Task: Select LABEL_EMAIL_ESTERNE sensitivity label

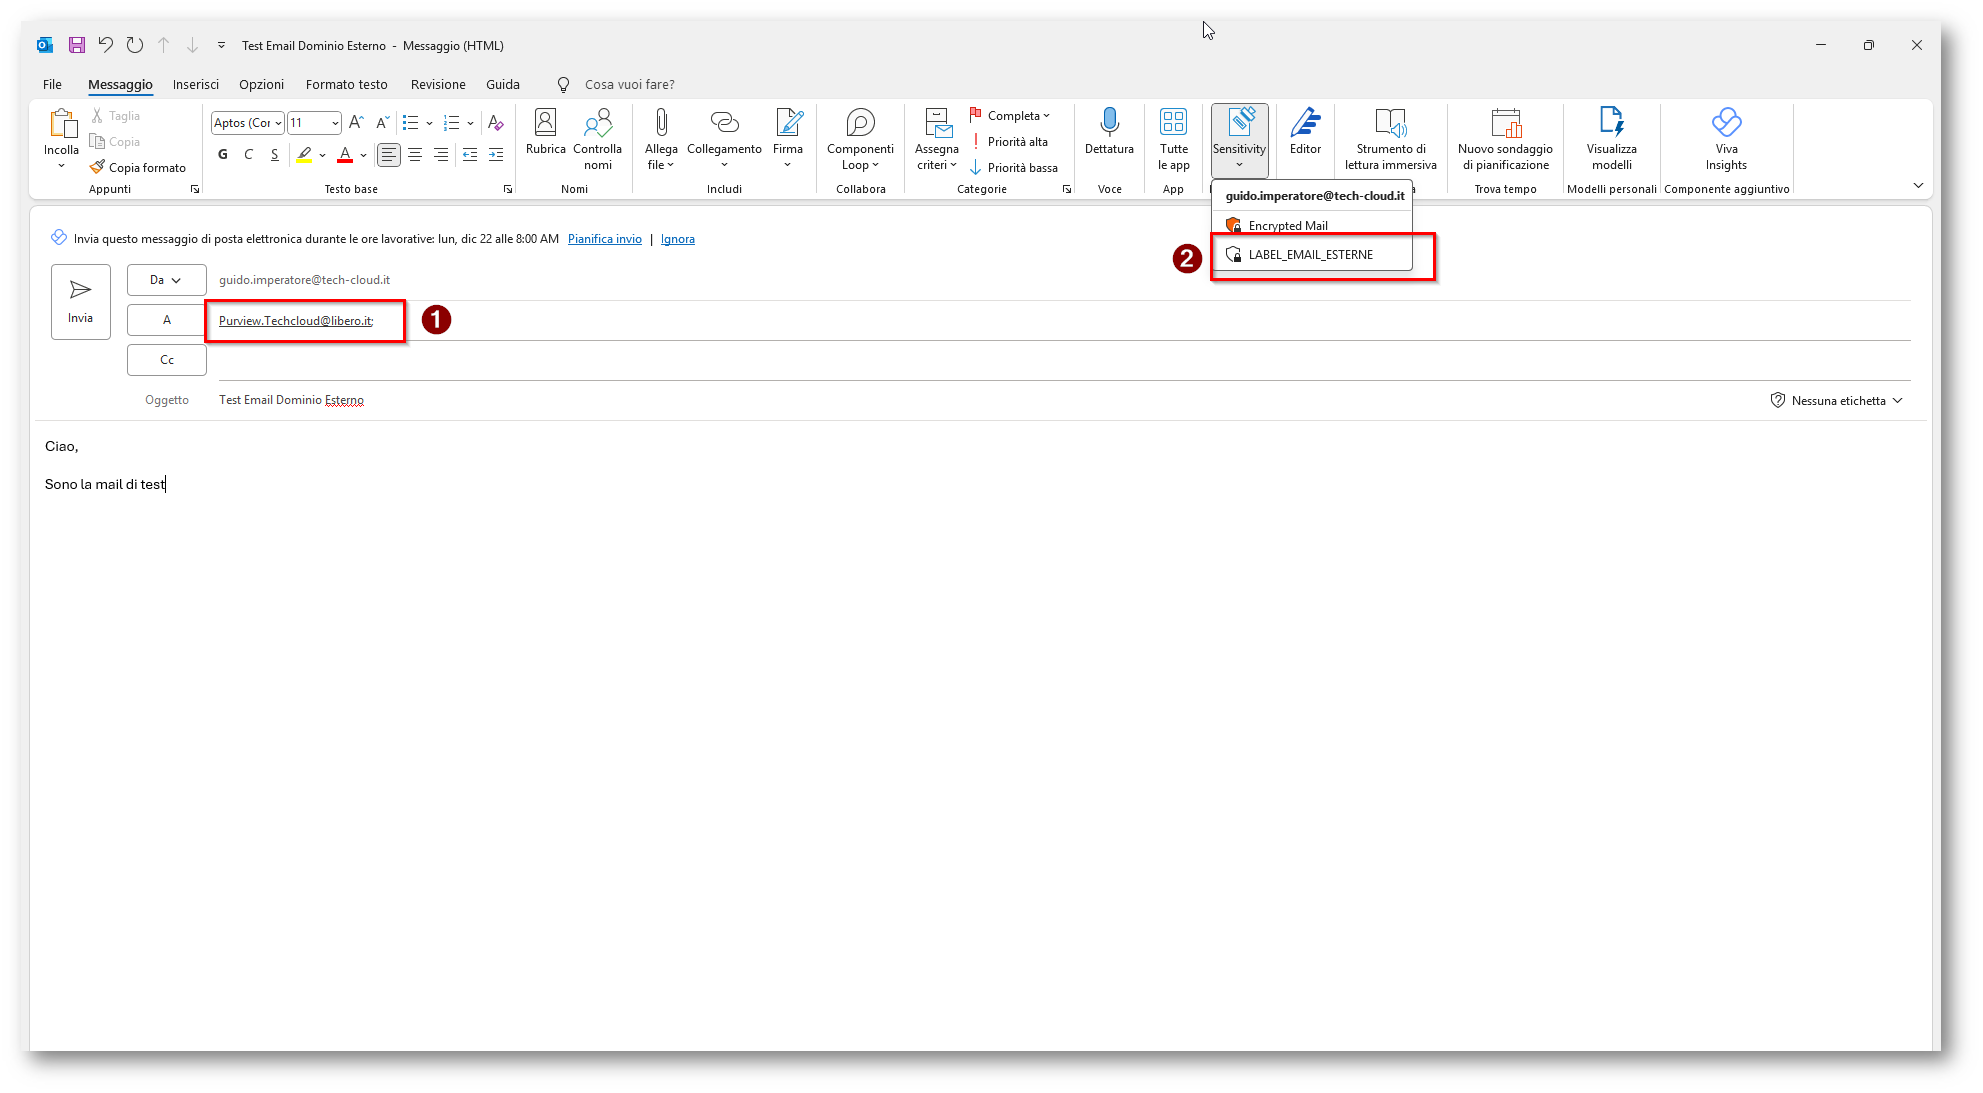Action: tap(1310, 255)
